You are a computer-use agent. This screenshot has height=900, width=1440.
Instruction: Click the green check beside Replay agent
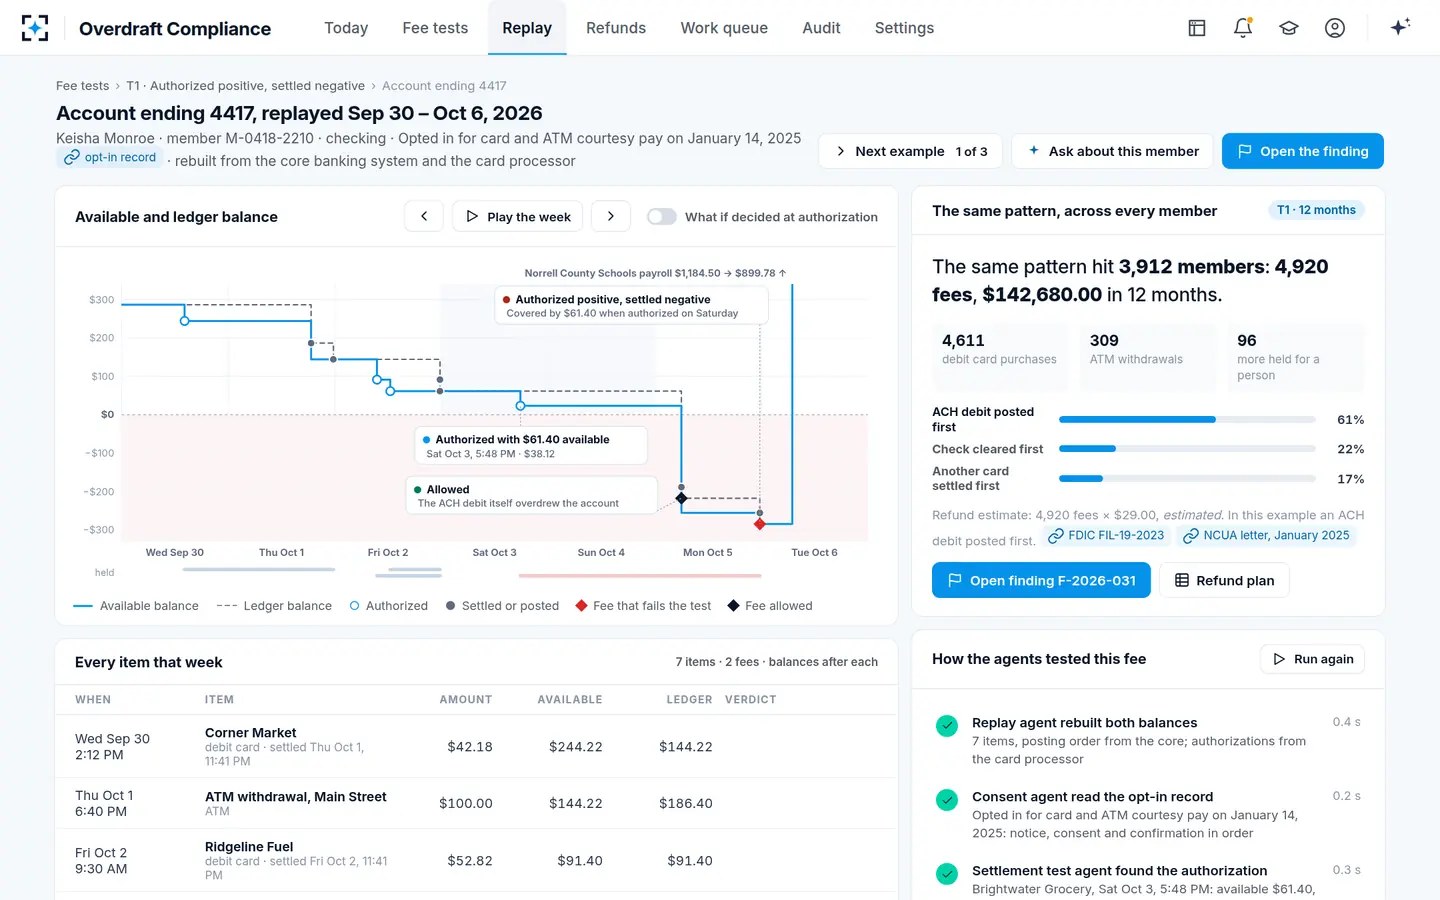click(x=947, y=726)
